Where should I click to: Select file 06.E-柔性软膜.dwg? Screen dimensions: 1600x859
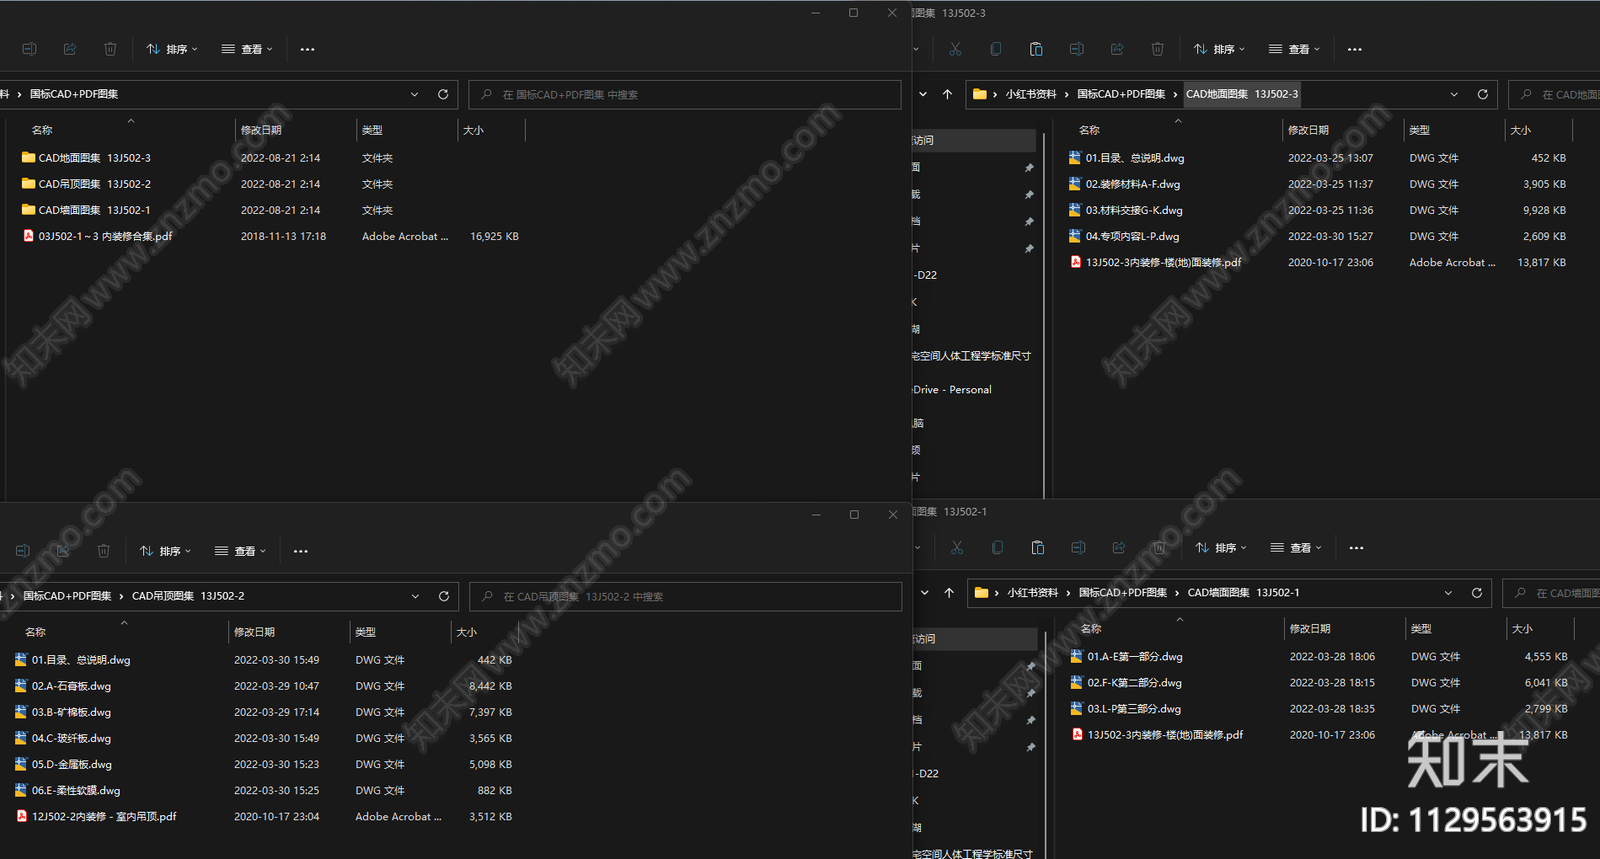[68, 790]
